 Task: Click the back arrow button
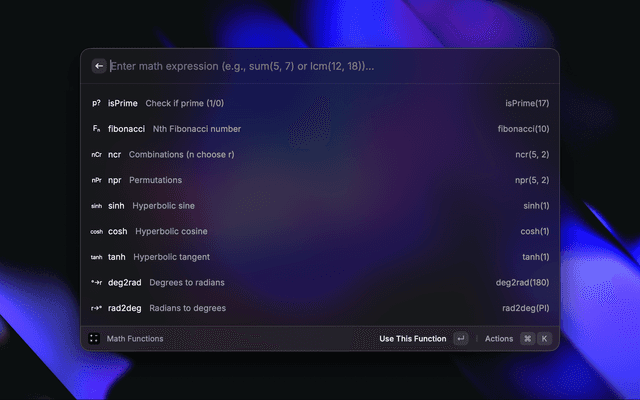coord(98,66)
